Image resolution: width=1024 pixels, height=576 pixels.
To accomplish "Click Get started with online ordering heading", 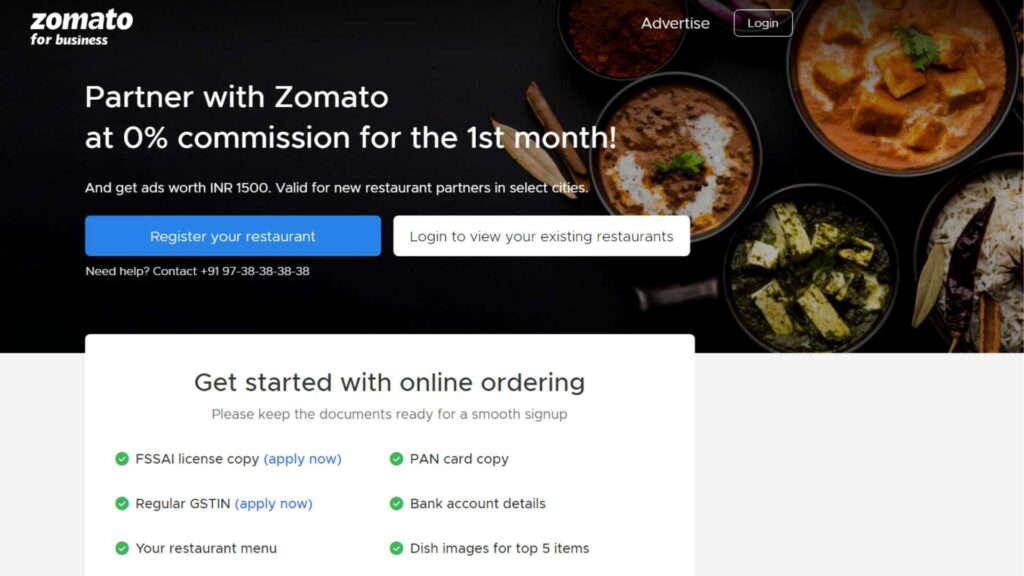I will point(389,383).
